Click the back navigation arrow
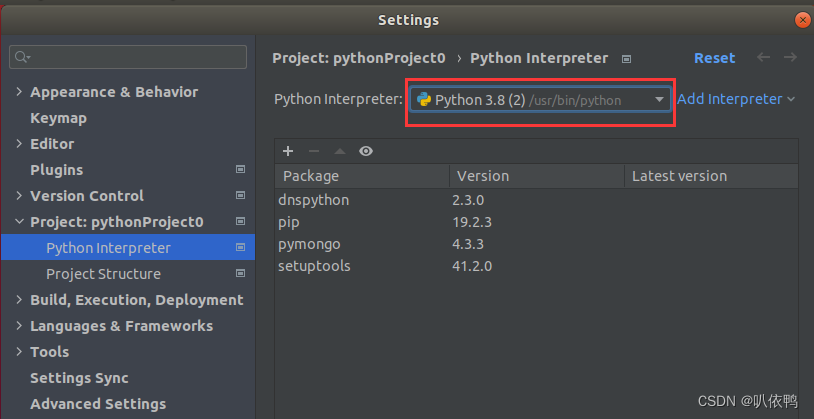Screen dimensions: 814x419 click(x=764, y=58)
